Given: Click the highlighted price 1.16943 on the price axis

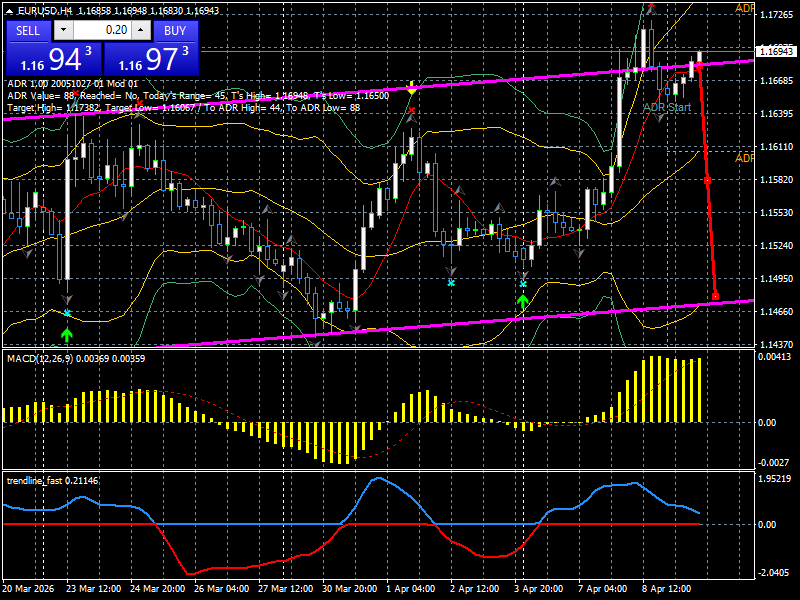Looking at the screenshot, I should coord(778,51).
